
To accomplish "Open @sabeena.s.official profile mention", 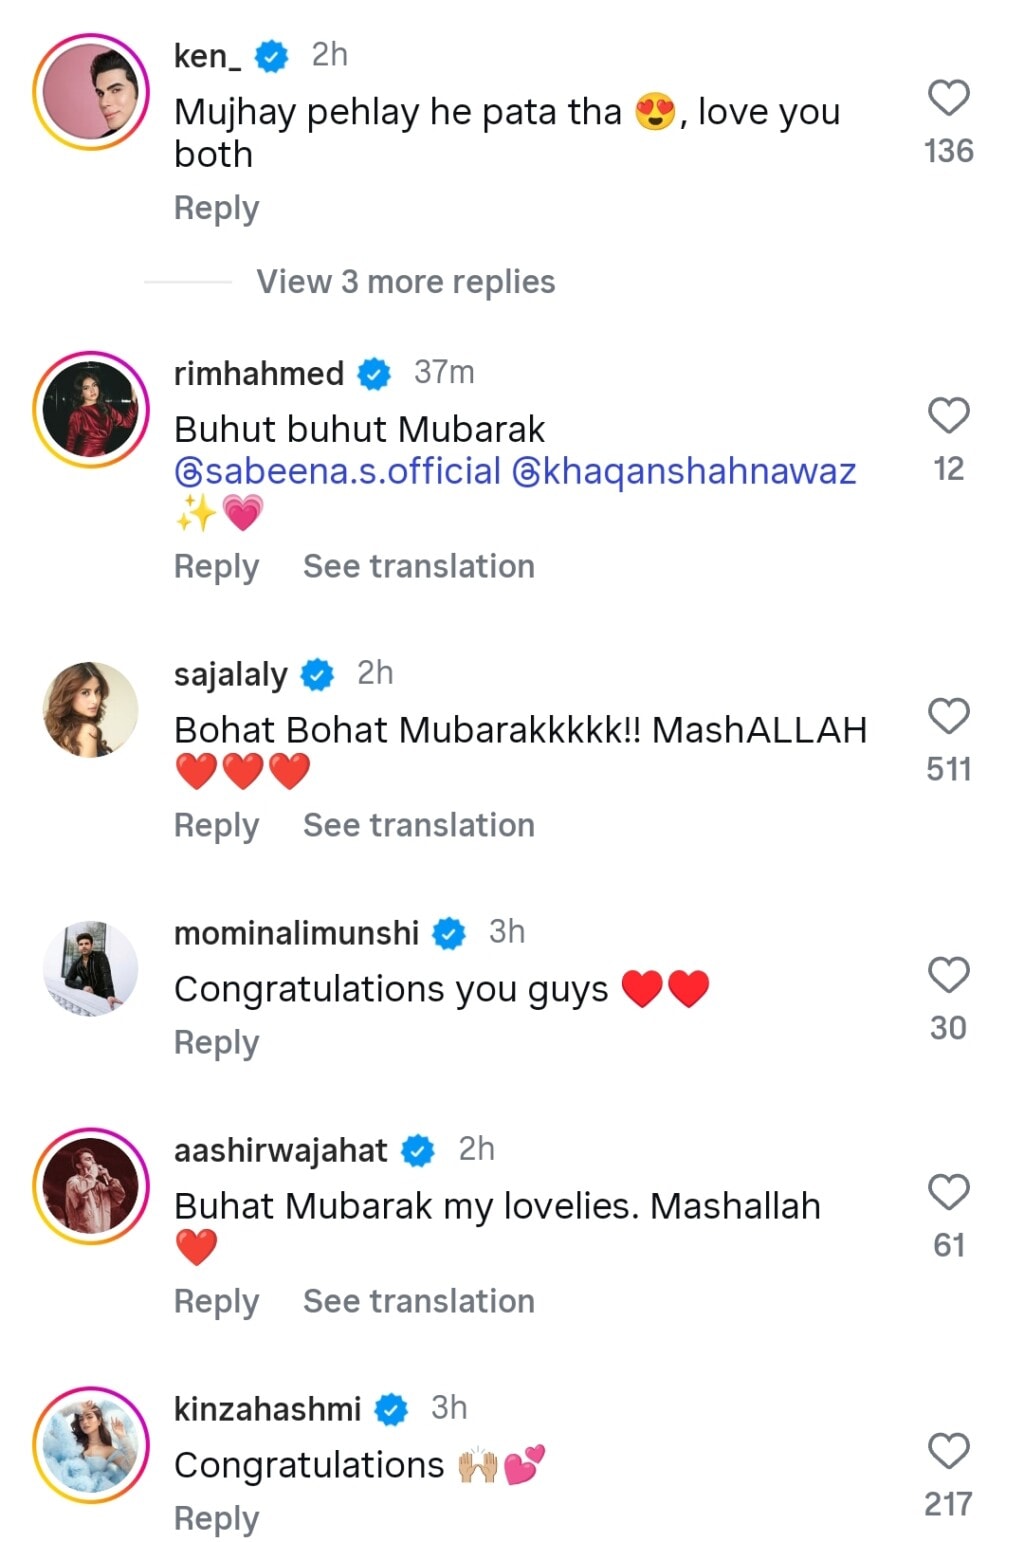I will point(340,470).
